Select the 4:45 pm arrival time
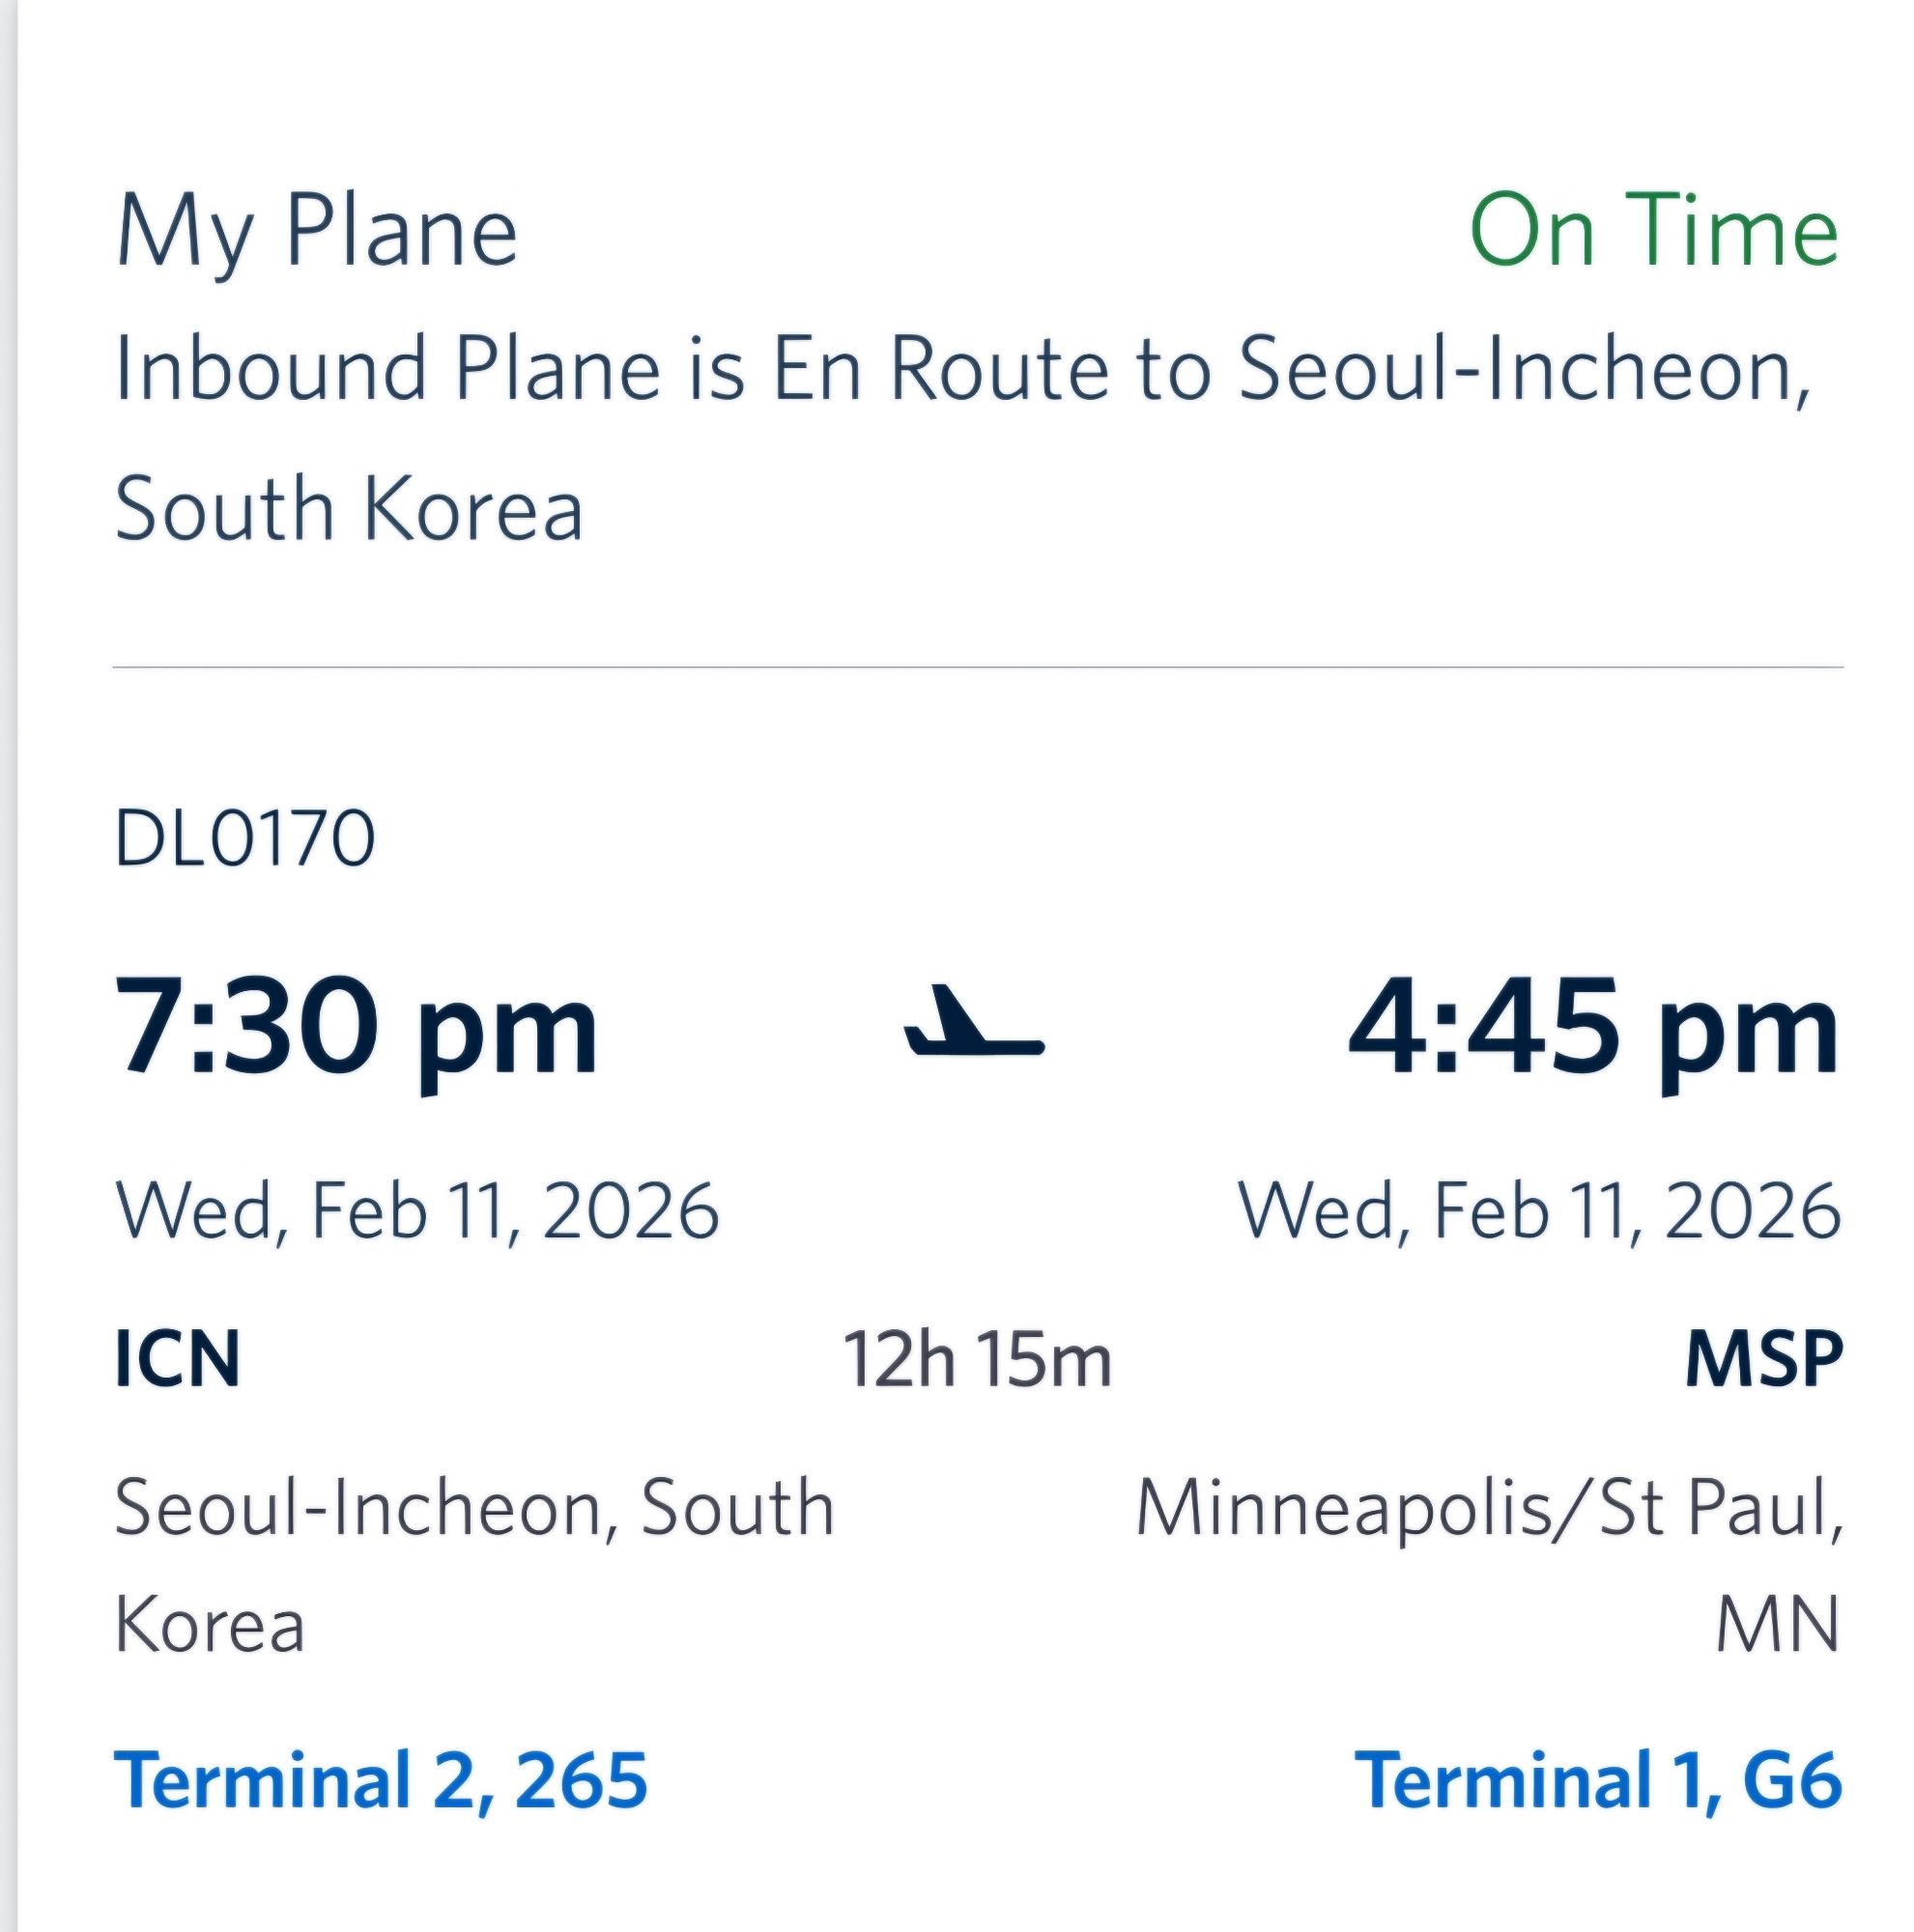 click(1593, 1027)
